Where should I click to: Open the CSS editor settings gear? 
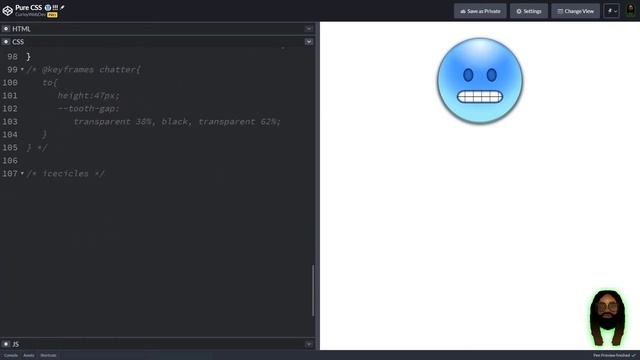coord(6,42)
